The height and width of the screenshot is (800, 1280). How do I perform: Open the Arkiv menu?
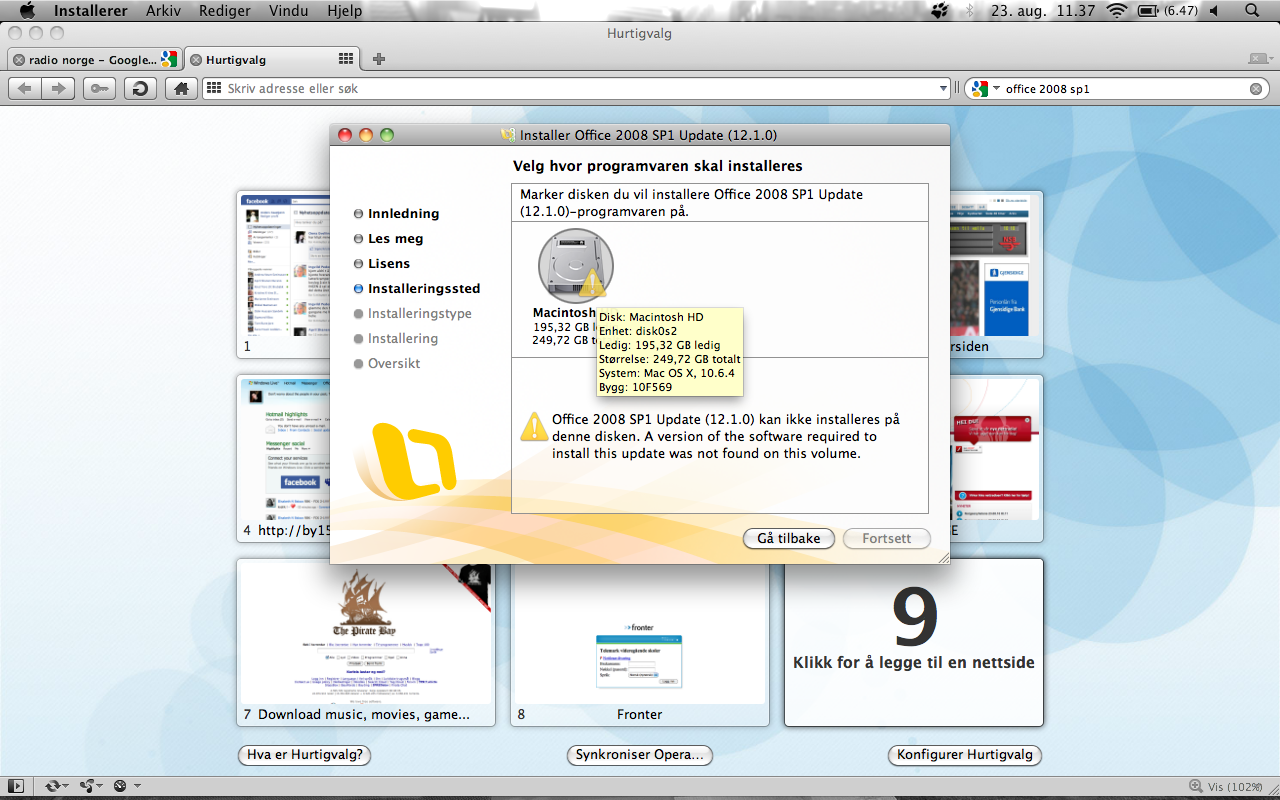pyautogui.click(x=164, y=11)
